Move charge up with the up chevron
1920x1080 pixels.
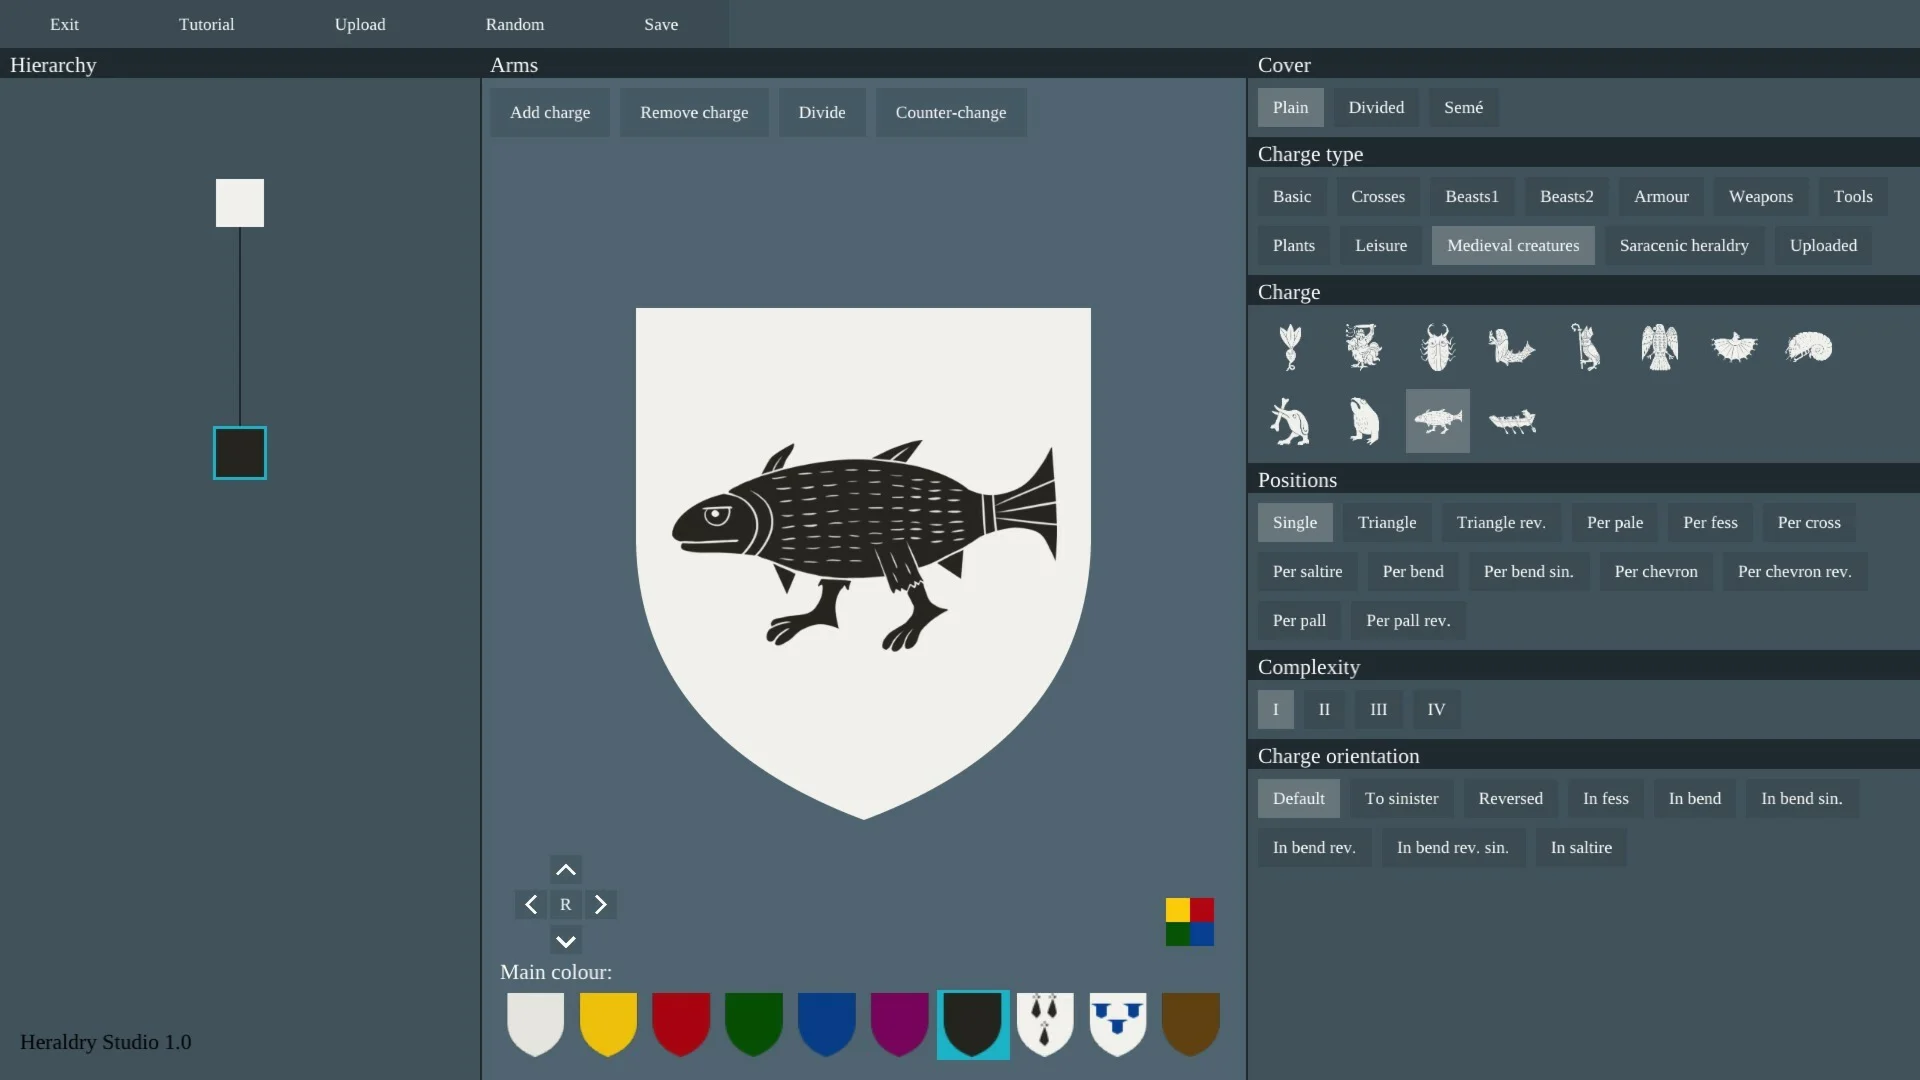(x=565, y=869)
